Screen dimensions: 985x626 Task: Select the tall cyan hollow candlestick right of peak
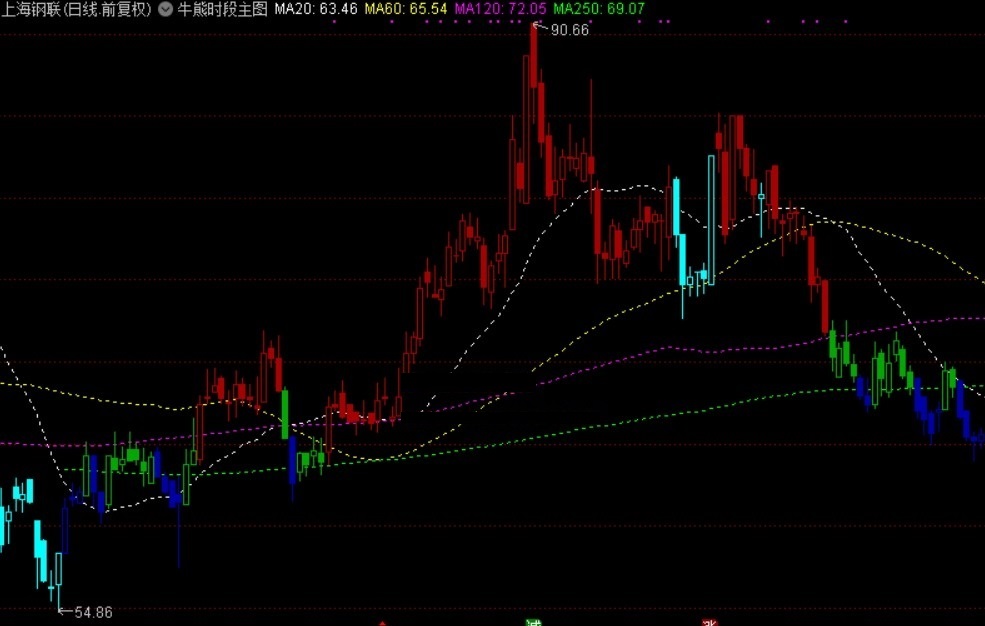pos(711,220)
